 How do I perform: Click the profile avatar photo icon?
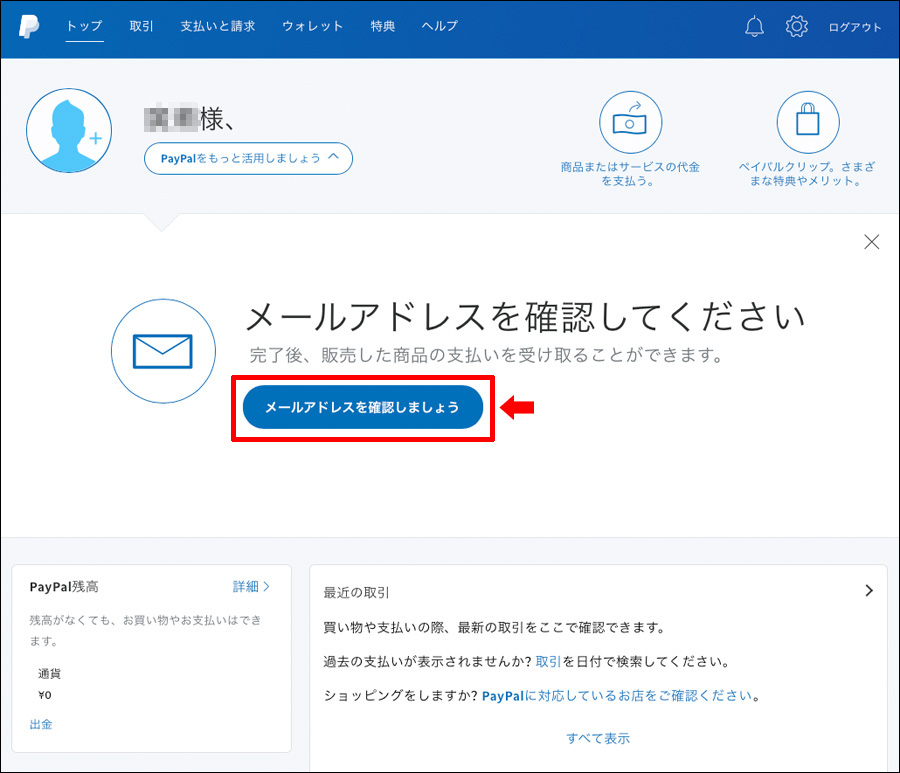69,130
